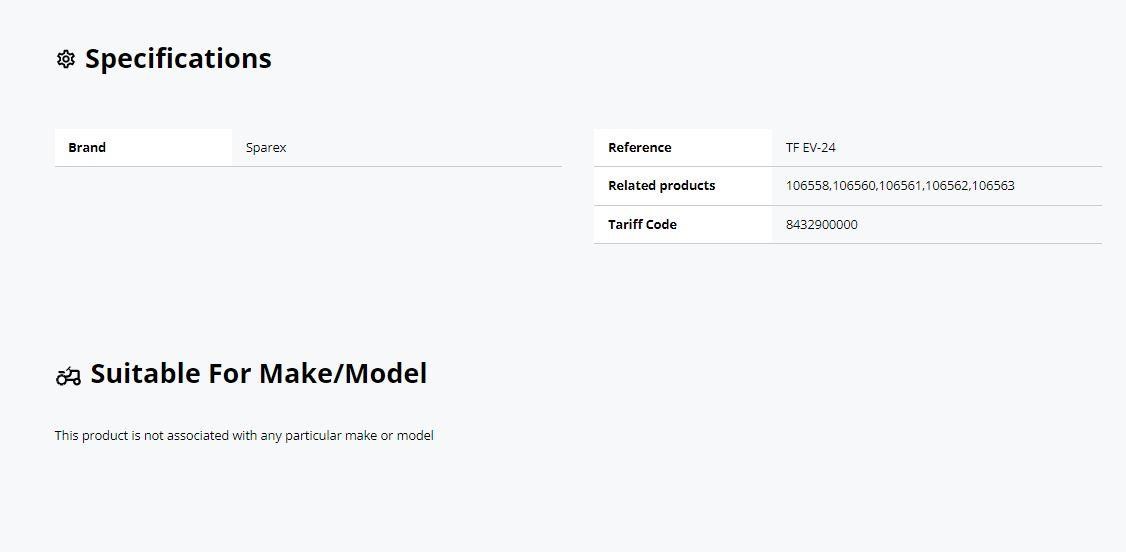Click the tractor icon beside Suitable For Make/Model
This screenshot has height=552, width=1126.
[x=68, y=375]
